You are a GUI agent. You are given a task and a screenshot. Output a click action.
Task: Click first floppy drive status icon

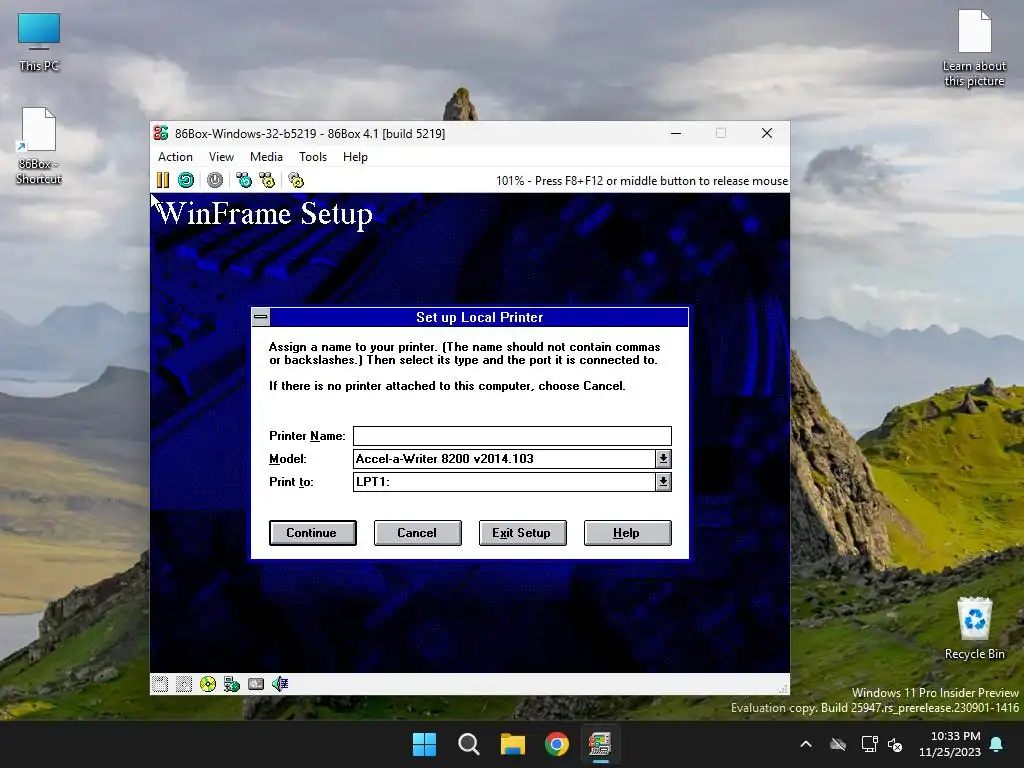pyautogui.click(x=160, y=684)
